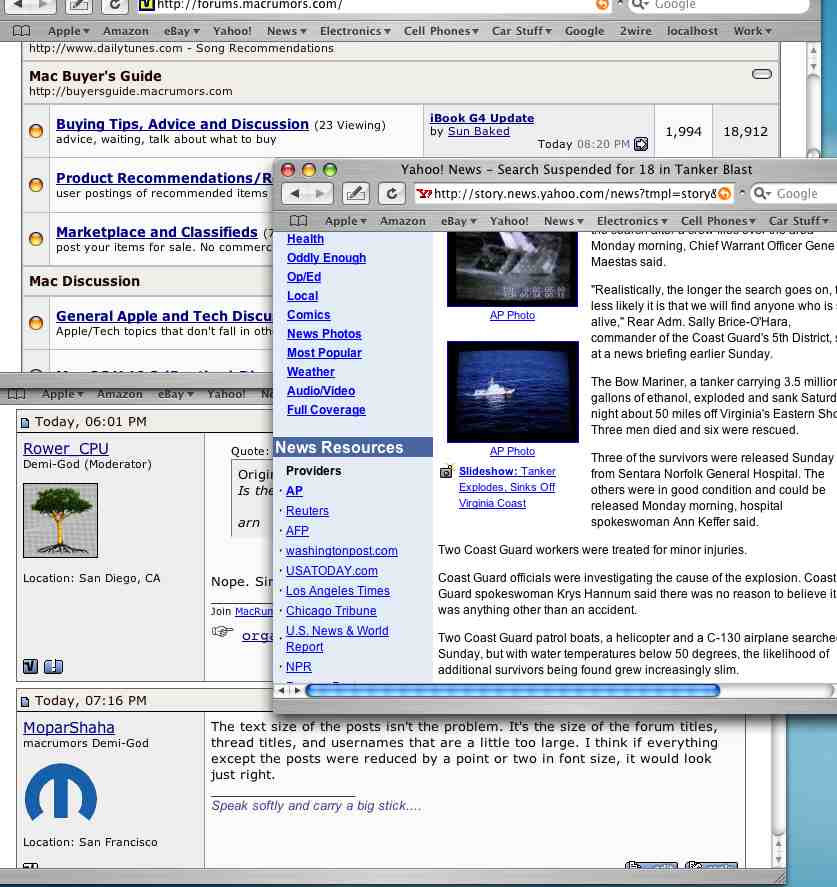Click the Coast Guard boat AP photo thumbnail
The width and height of the screenshot is (837, 887).
(512, 391)
